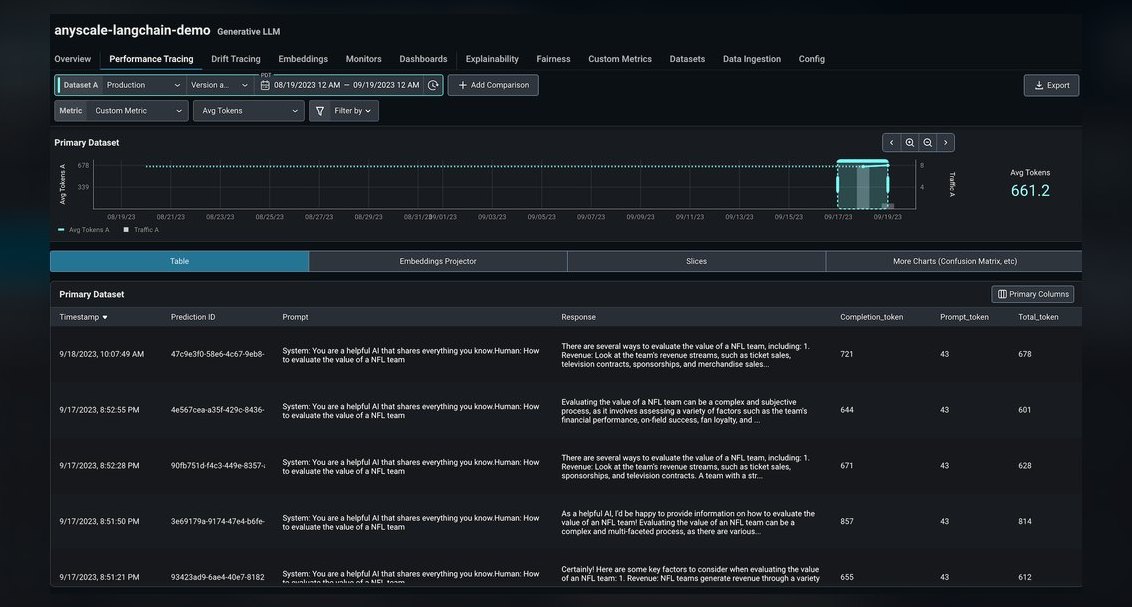Open the Fairness tab
This screenshot has height=607, width=1132.
[x=553, y=59]
